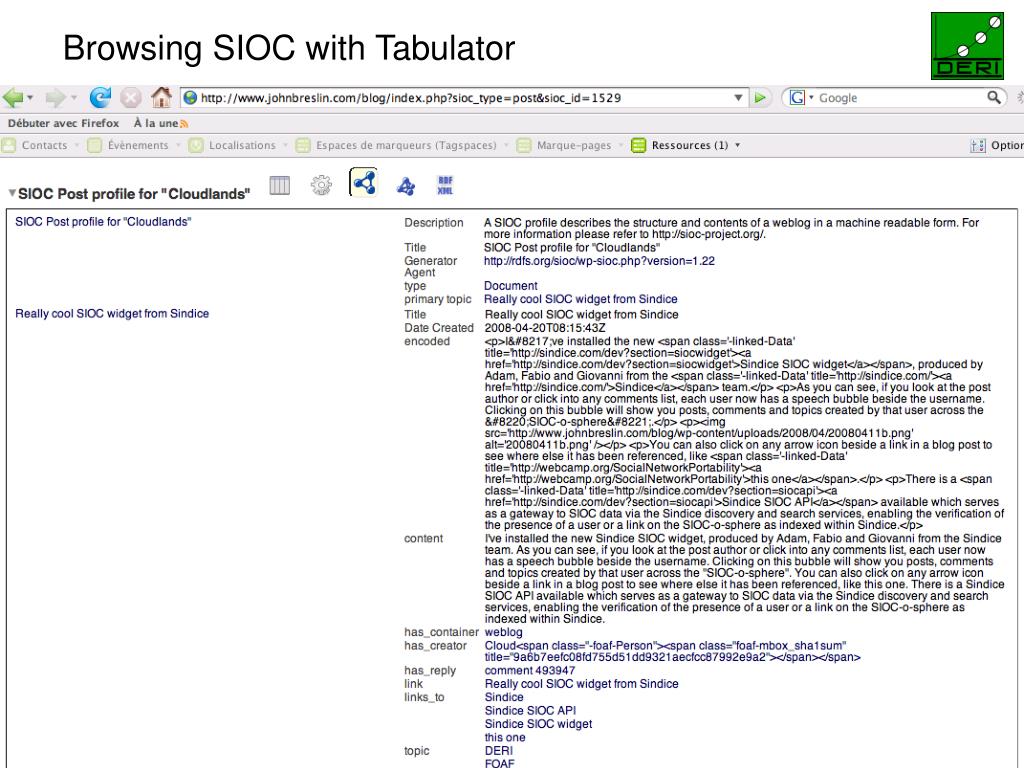
Task: Click the 'encoded' property label
Action: pos(426,342)
